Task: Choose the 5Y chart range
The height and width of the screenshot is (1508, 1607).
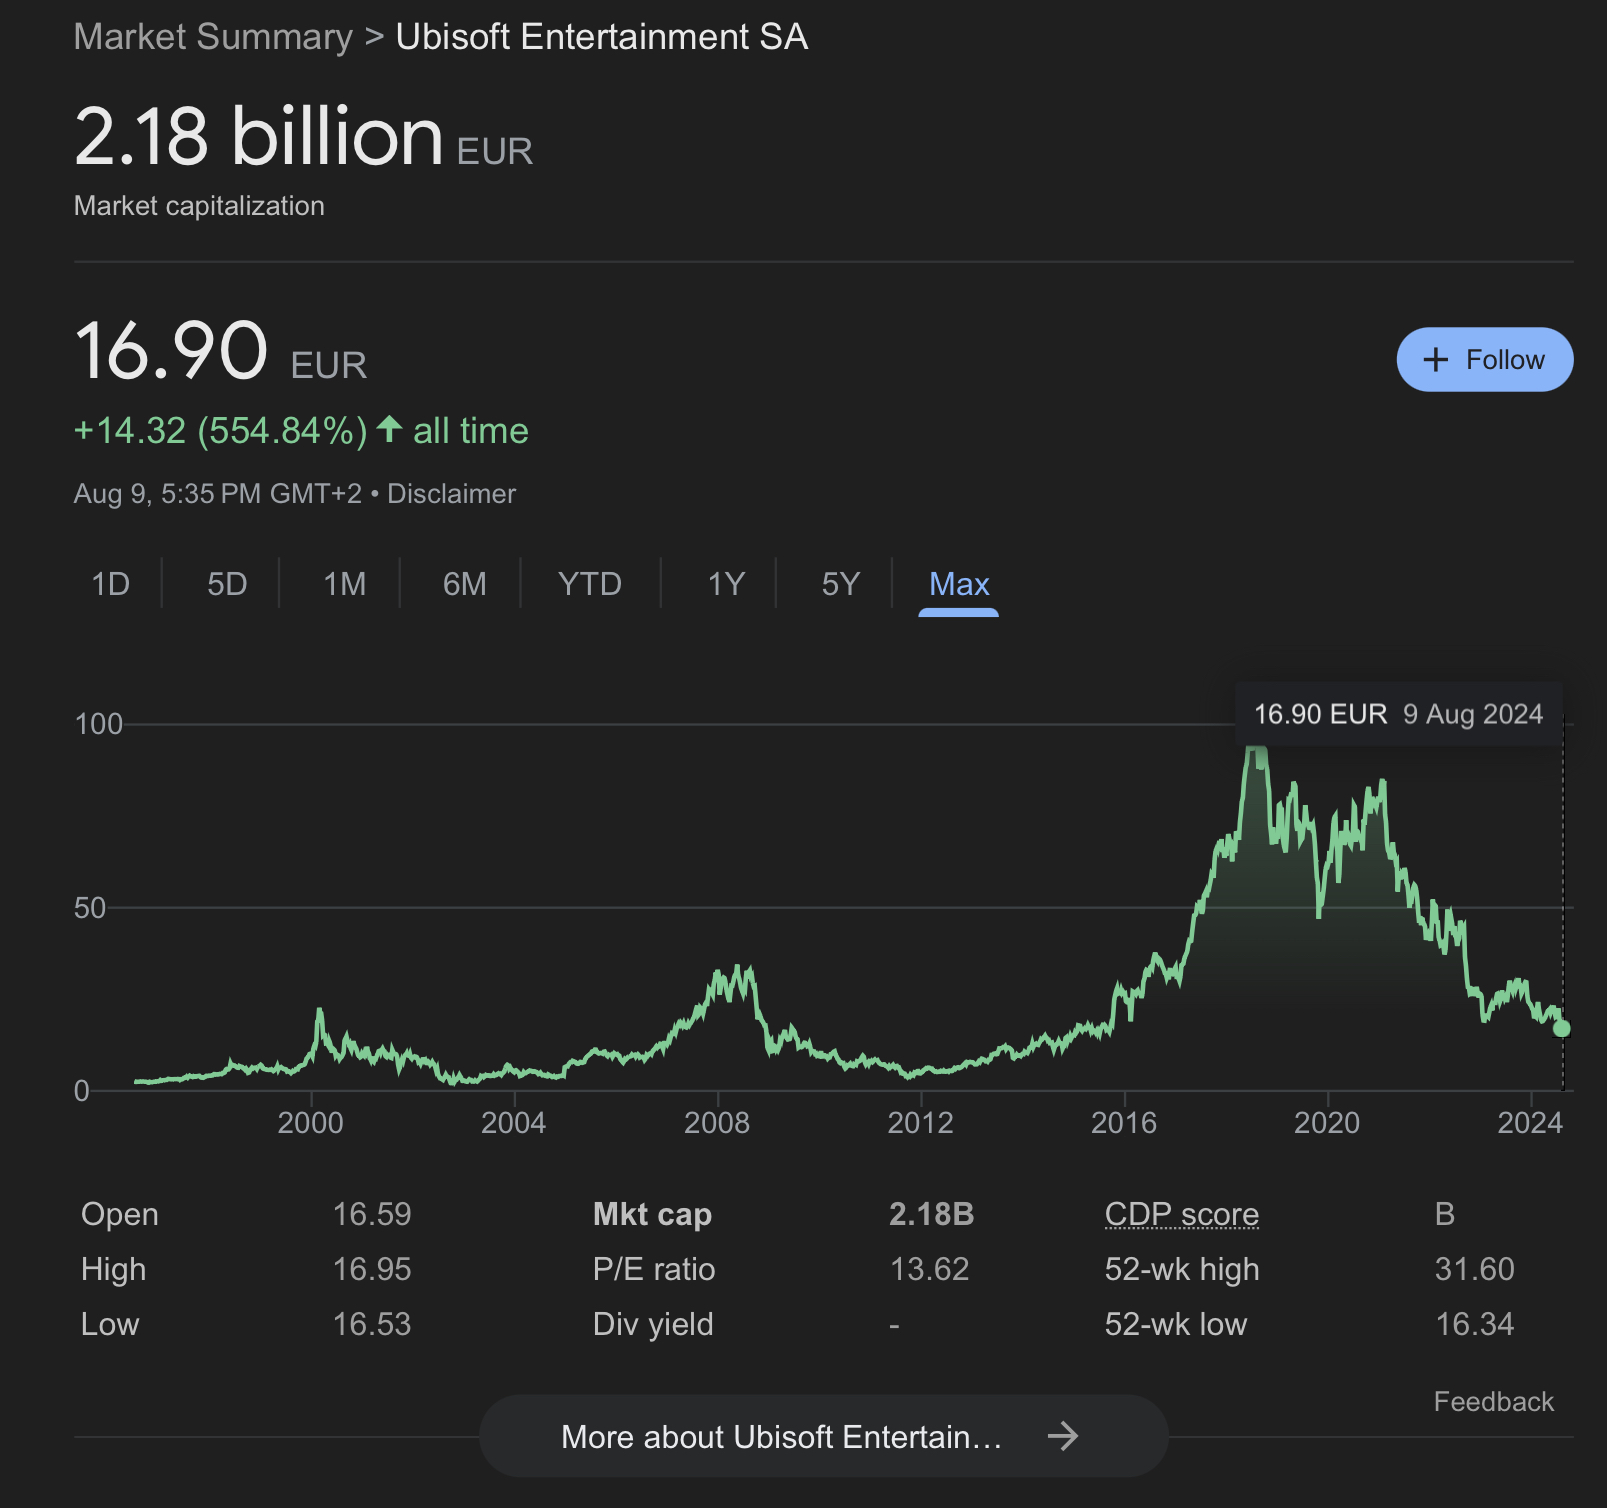Action: (840, 584)
